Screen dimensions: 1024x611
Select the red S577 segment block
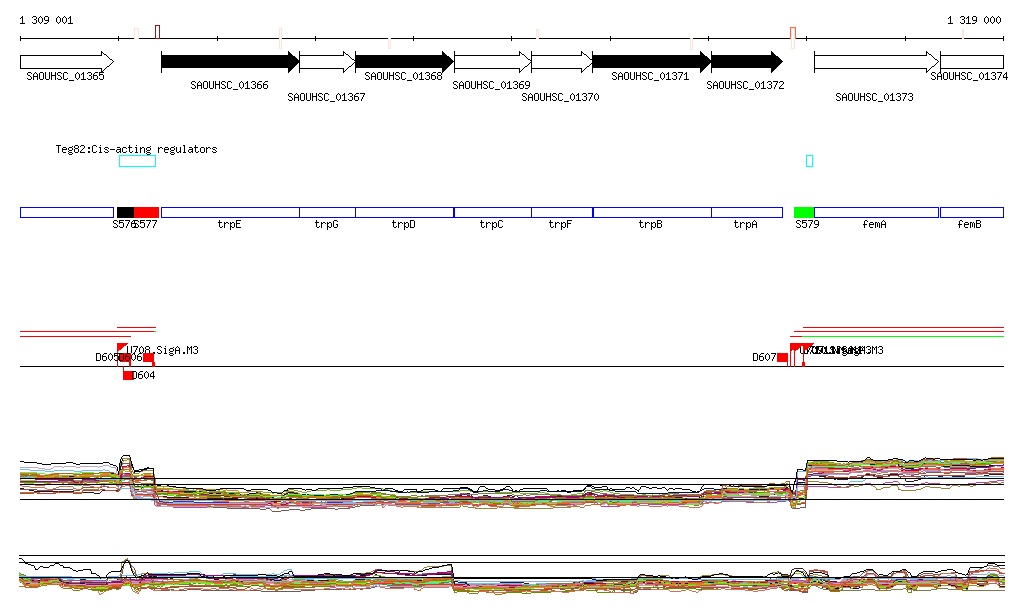146,212
